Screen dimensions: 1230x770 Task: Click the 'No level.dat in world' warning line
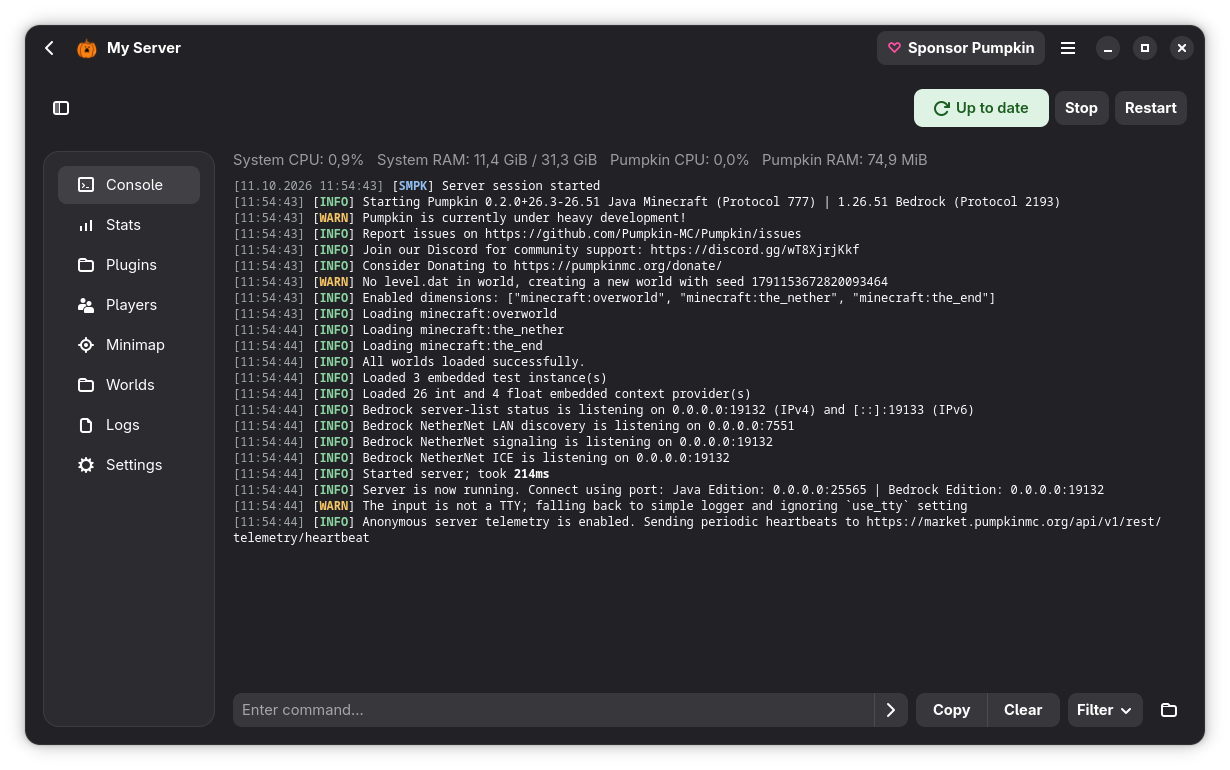pos(560,282)
